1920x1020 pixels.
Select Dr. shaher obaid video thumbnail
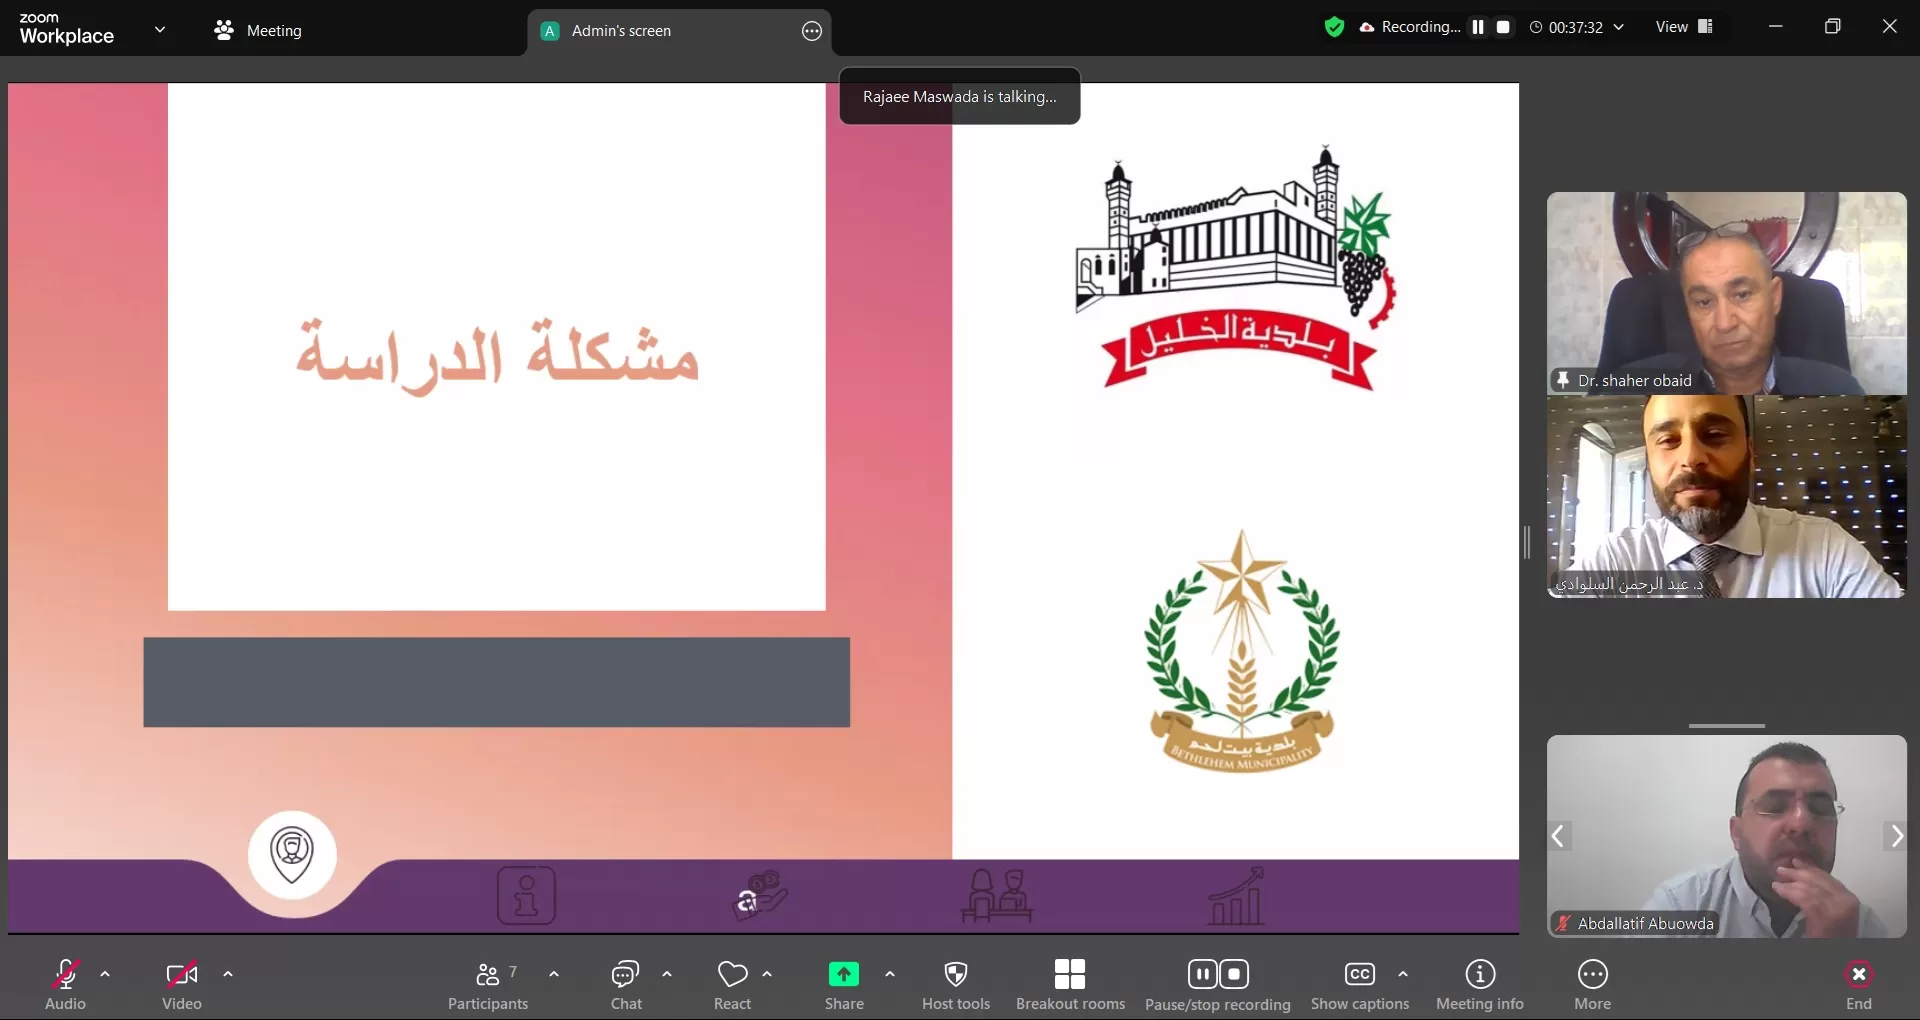[1726, 293]
